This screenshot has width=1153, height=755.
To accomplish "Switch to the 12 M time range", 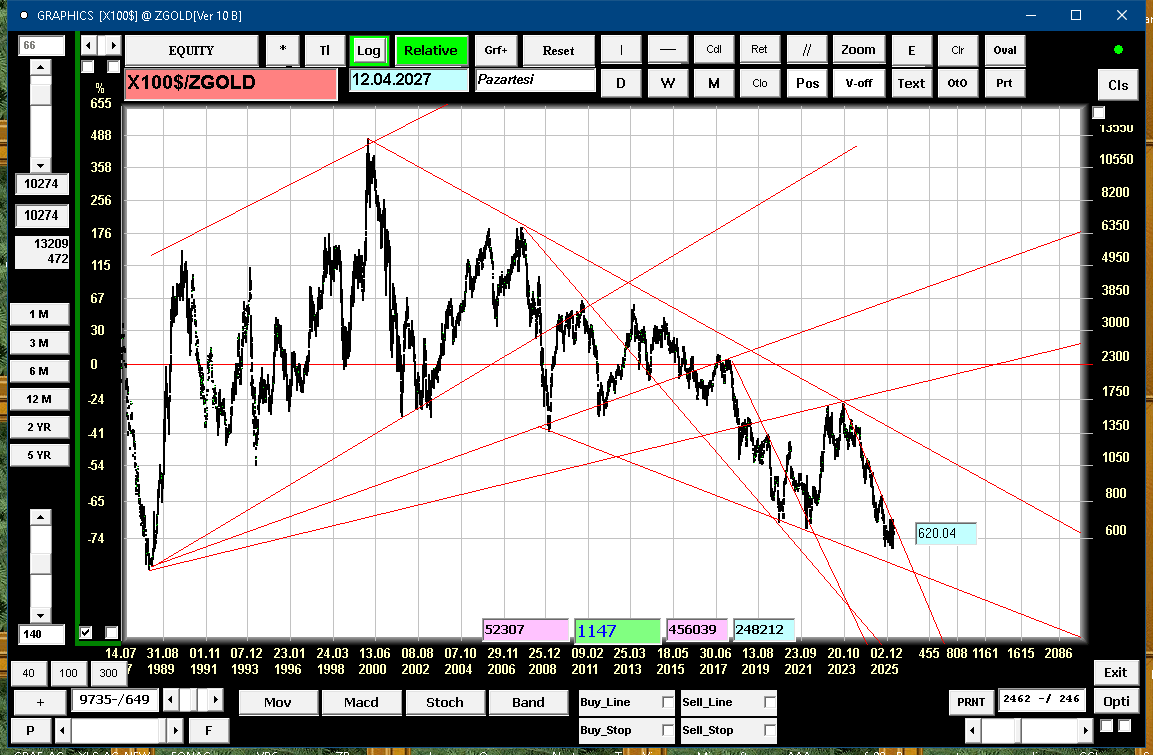I will tap(39, 399).
